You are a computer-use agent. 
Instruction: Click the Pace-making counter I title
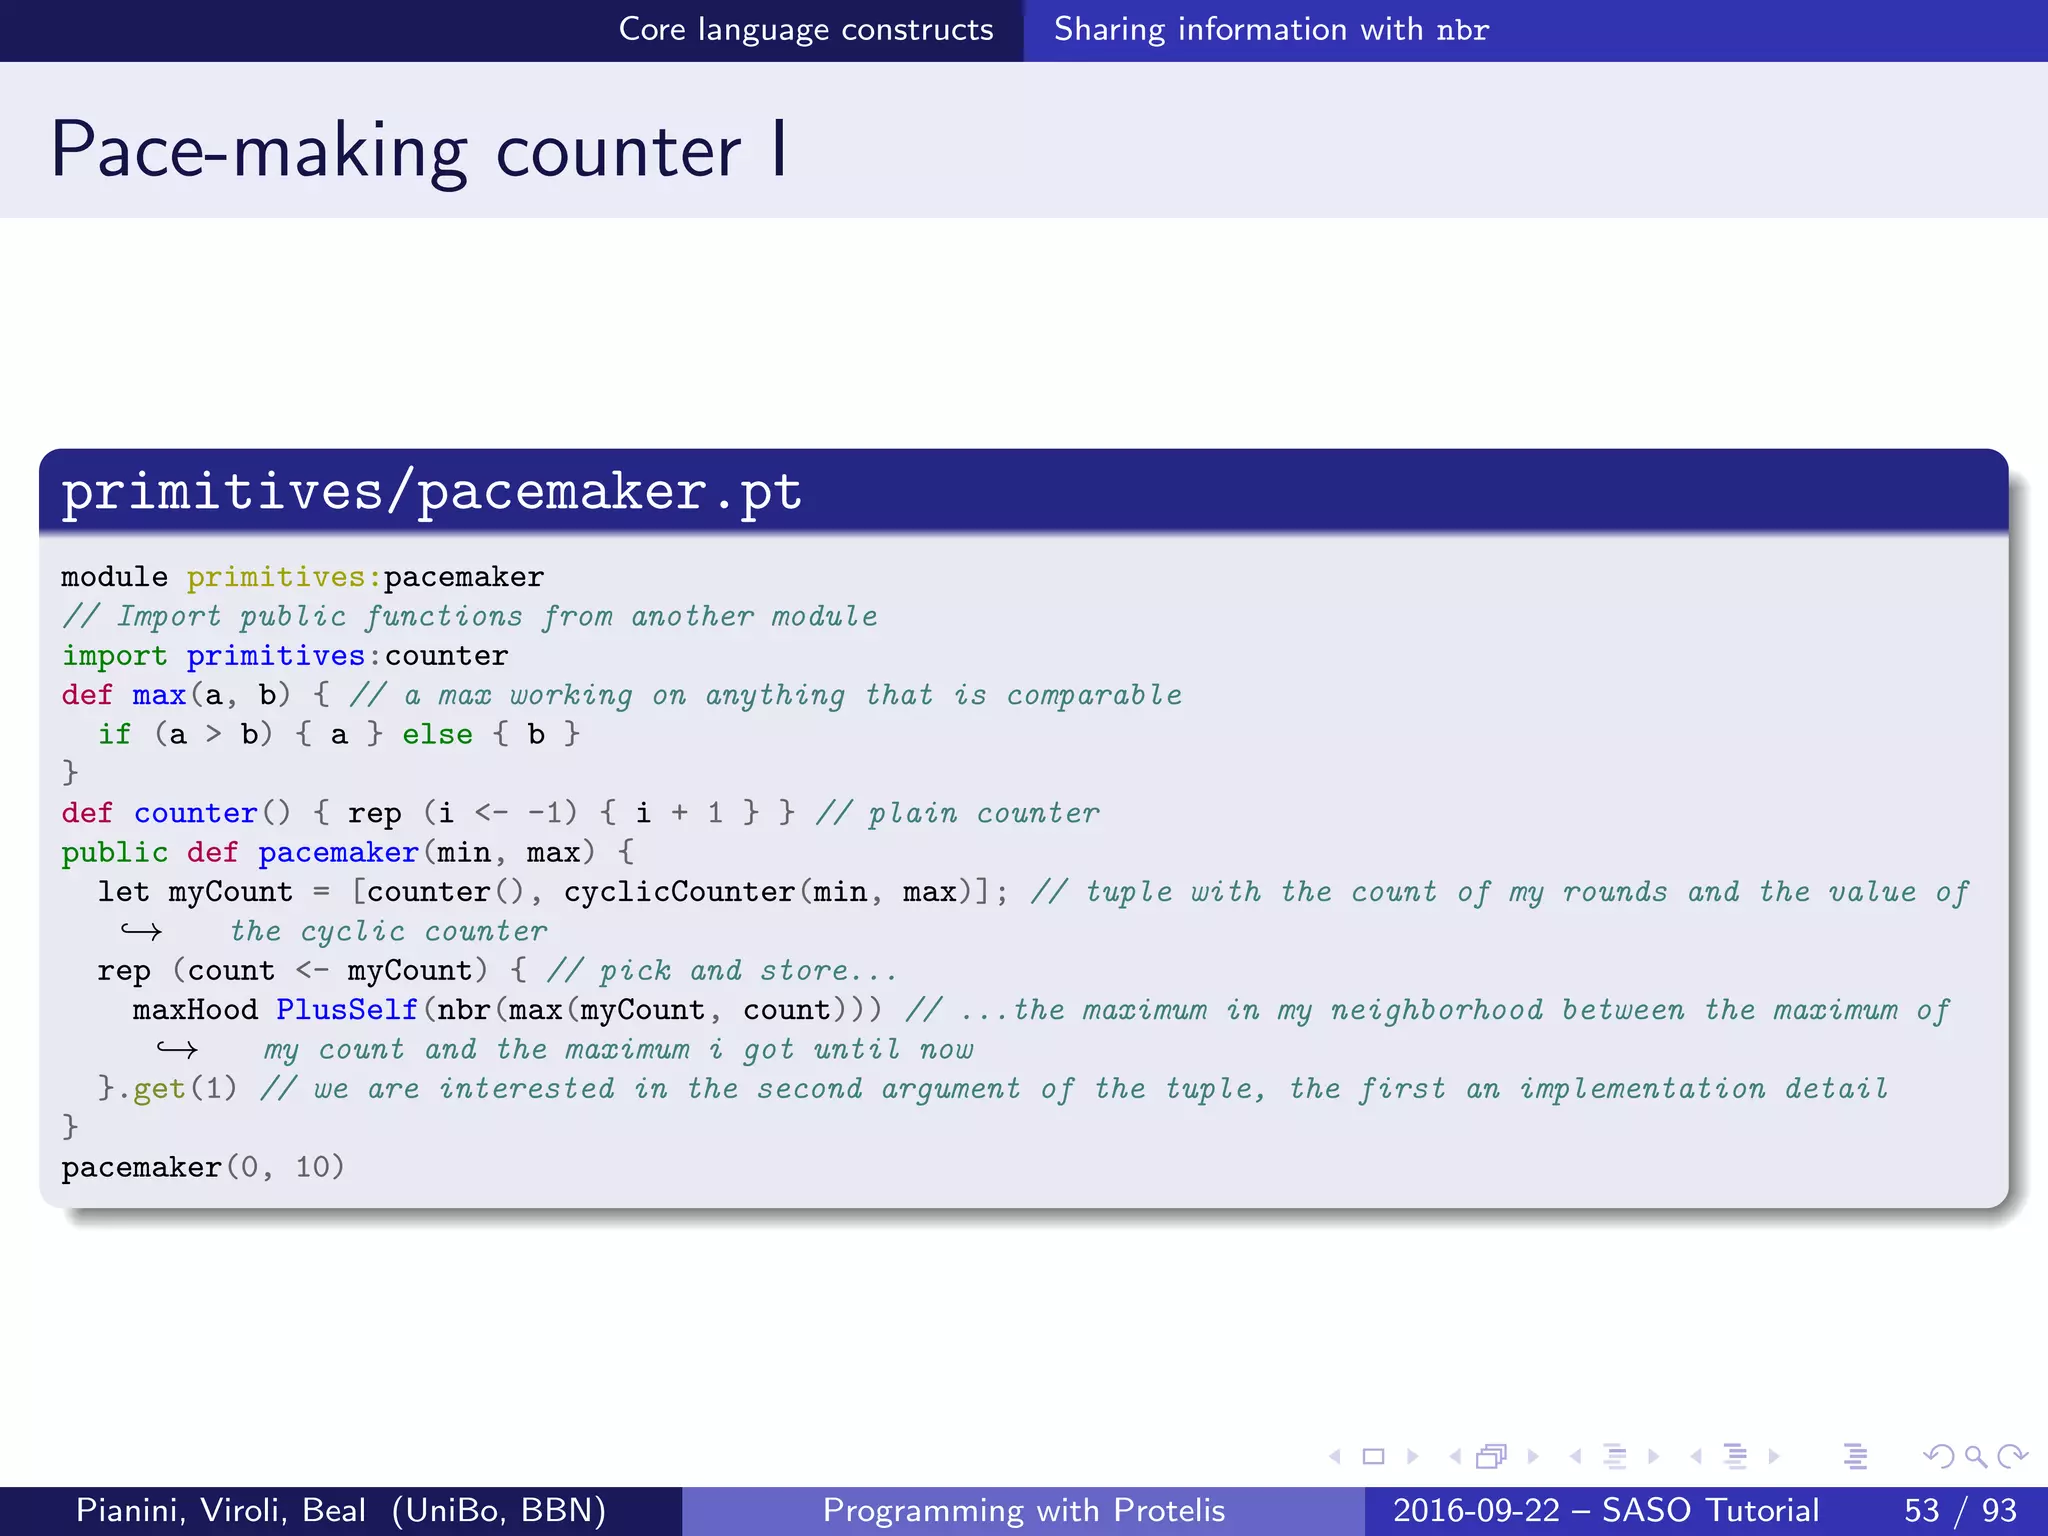(420, 150)
